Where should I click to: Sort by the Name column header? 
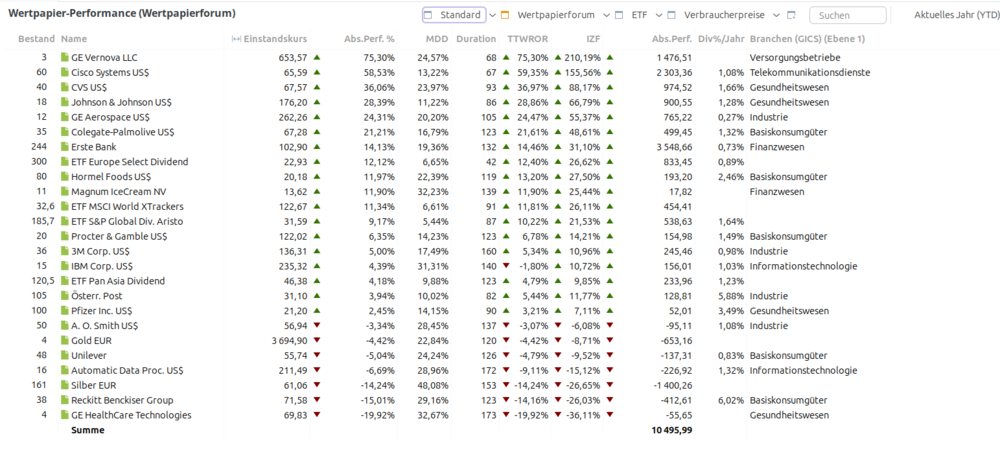click(x=74, y=39)
